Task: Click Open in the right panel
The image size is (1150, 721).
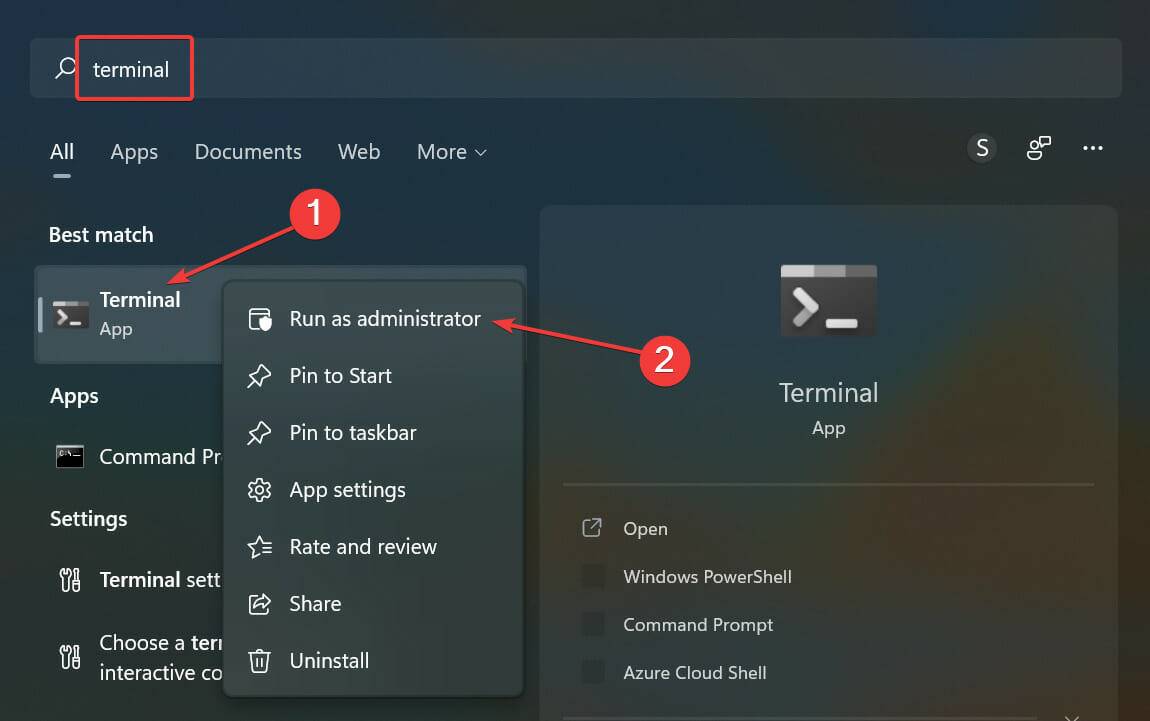Action: coord(645,528)
